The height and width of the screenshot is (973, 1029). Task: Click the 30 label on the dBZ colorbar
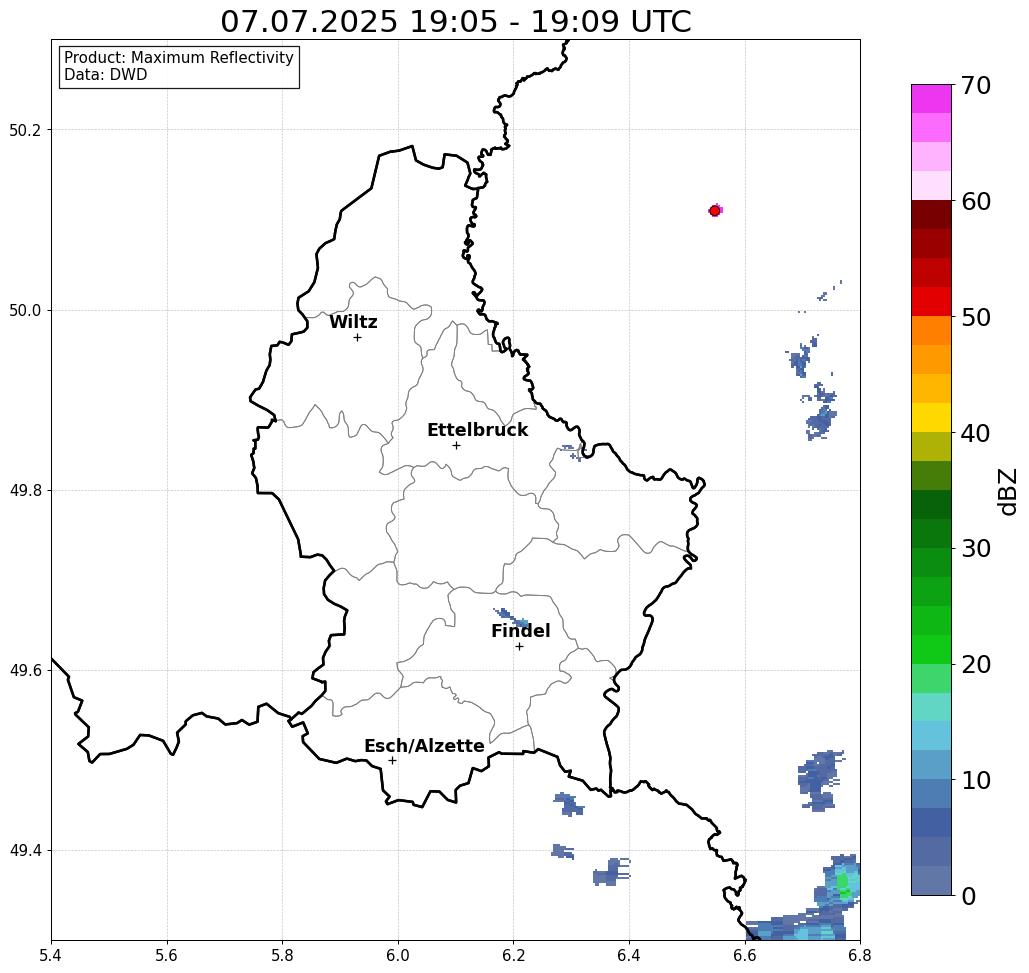click(x=976, y=549)
